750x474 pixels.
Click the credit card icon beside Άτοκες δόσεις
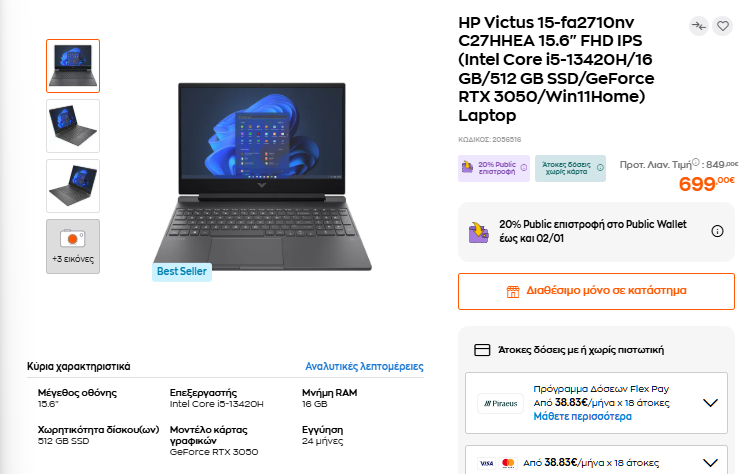(x=482, y=350)
